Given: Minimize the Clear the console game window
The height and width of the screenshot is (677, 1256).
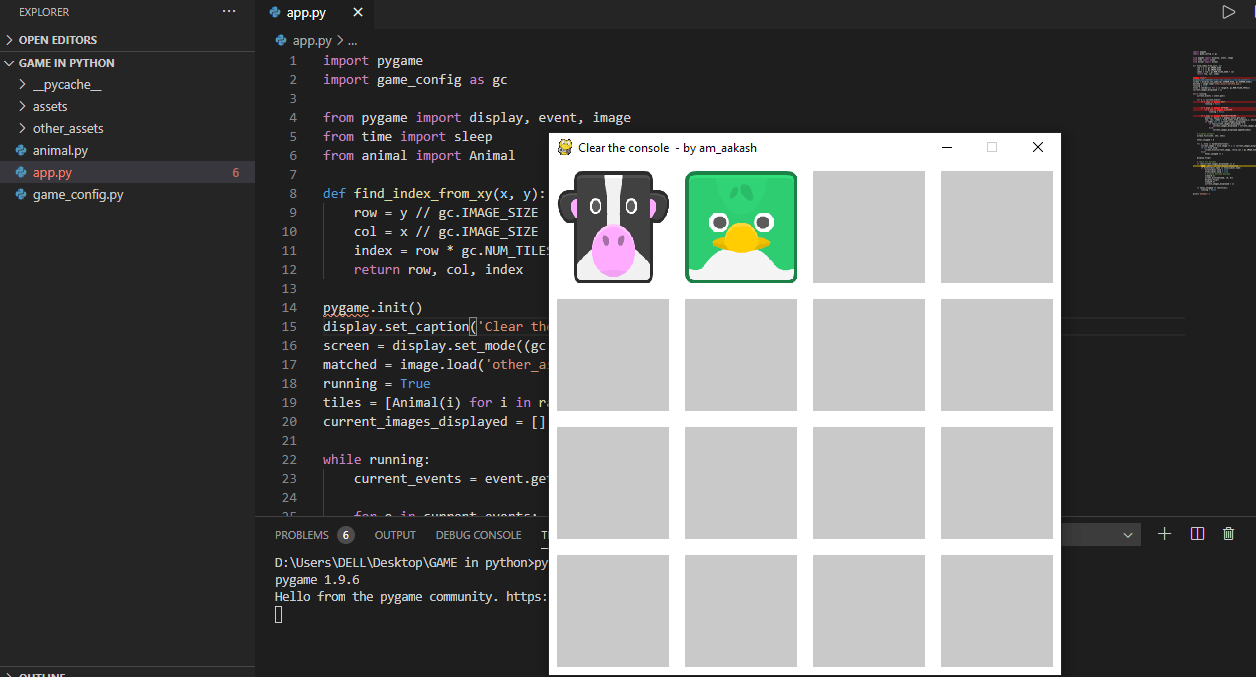Looking at the screenshot, I should tap(946, 147).
